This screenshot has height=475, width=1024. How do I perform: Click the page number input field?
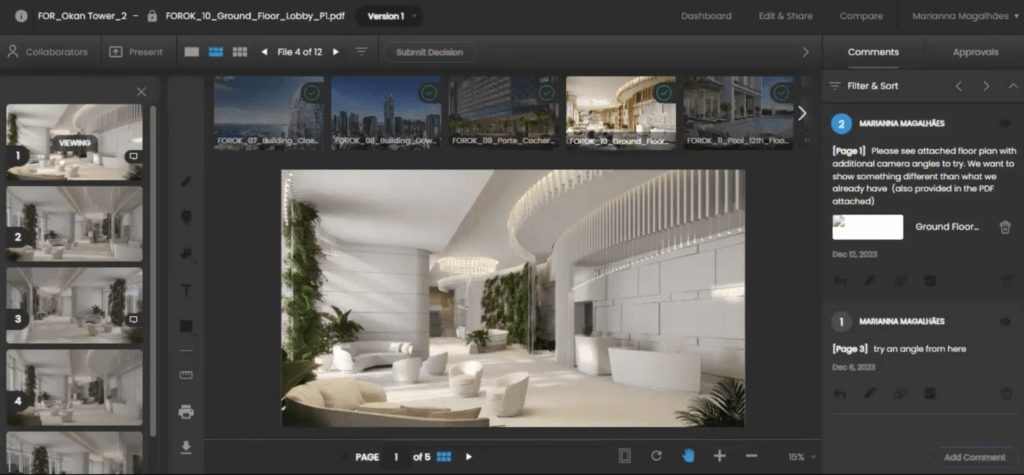click(396, 457)
